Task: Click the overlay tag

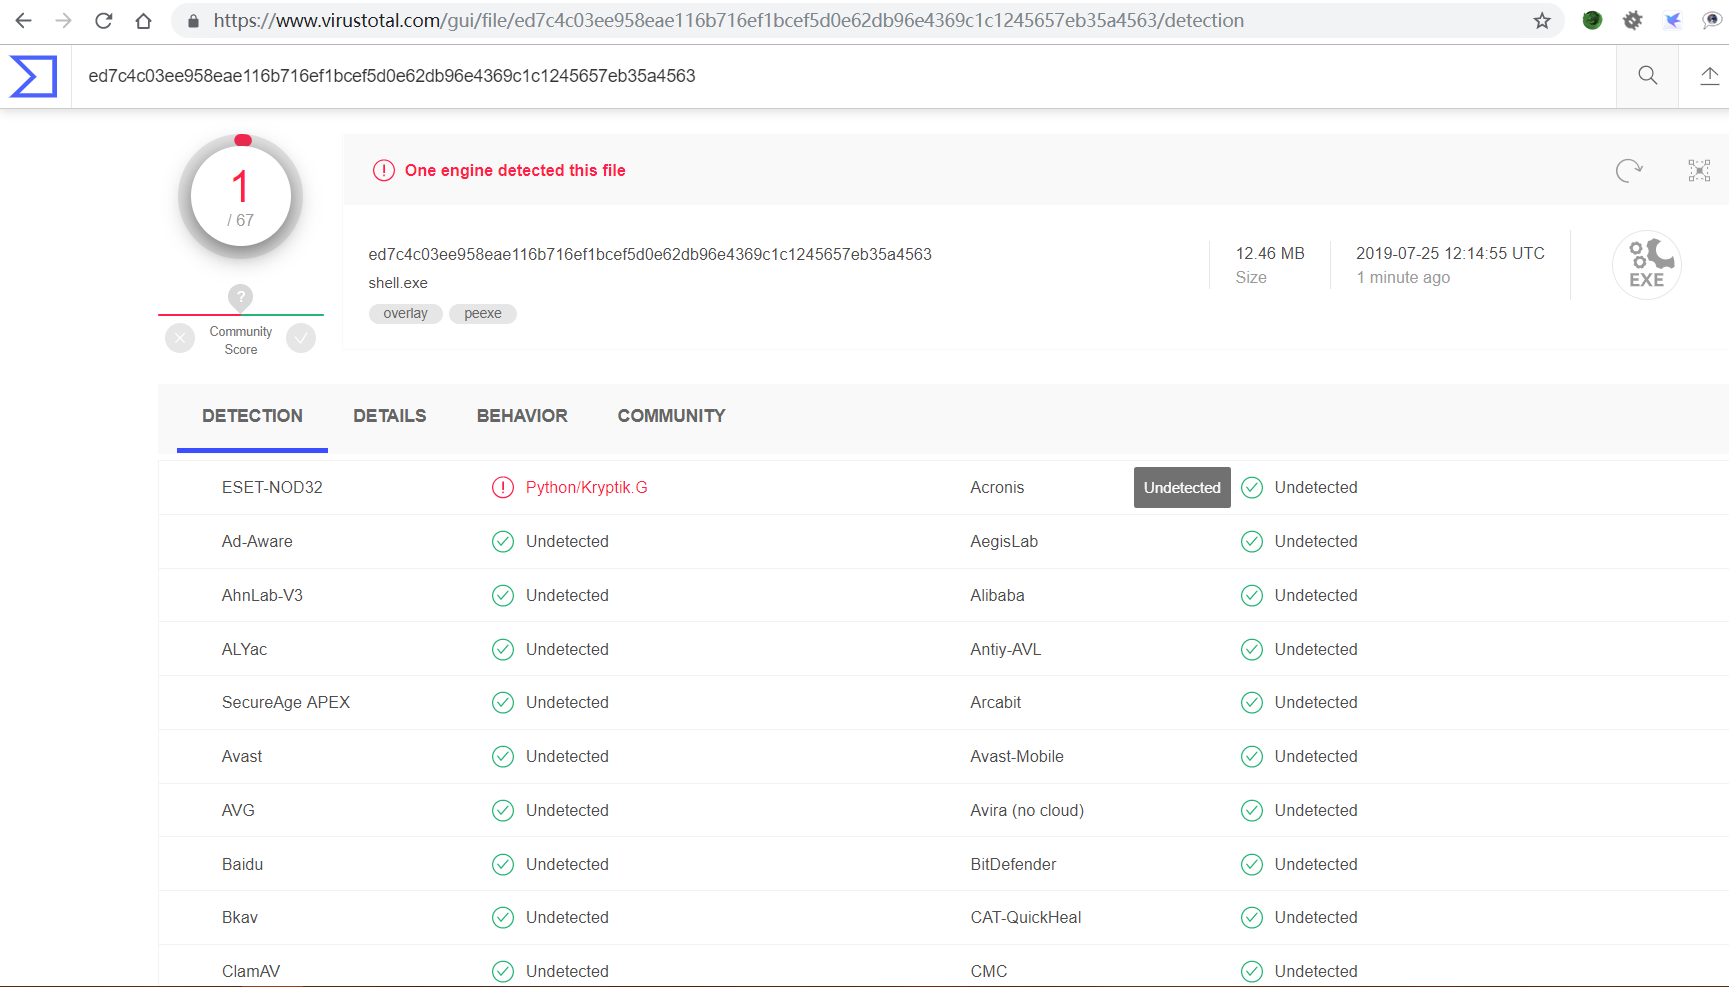Action: (405, 313)
